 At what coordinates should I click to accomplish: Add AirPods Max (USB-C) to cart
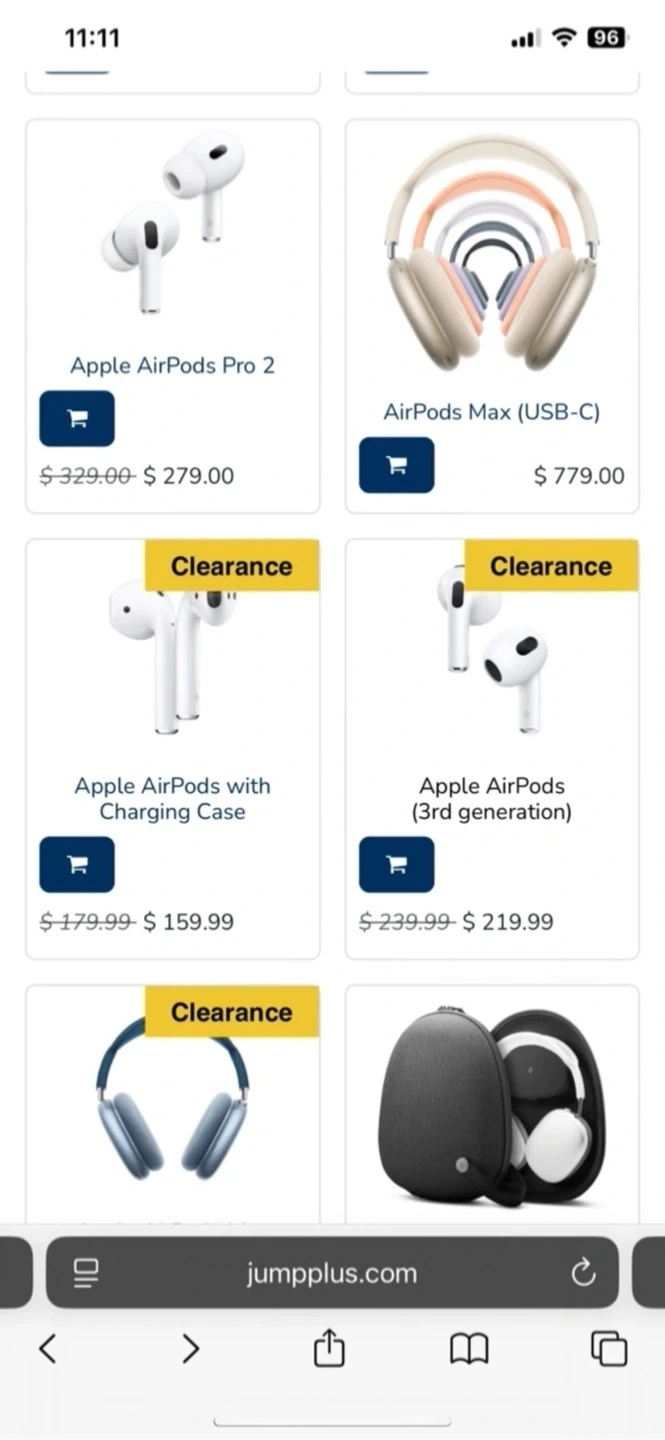(396, 465)
